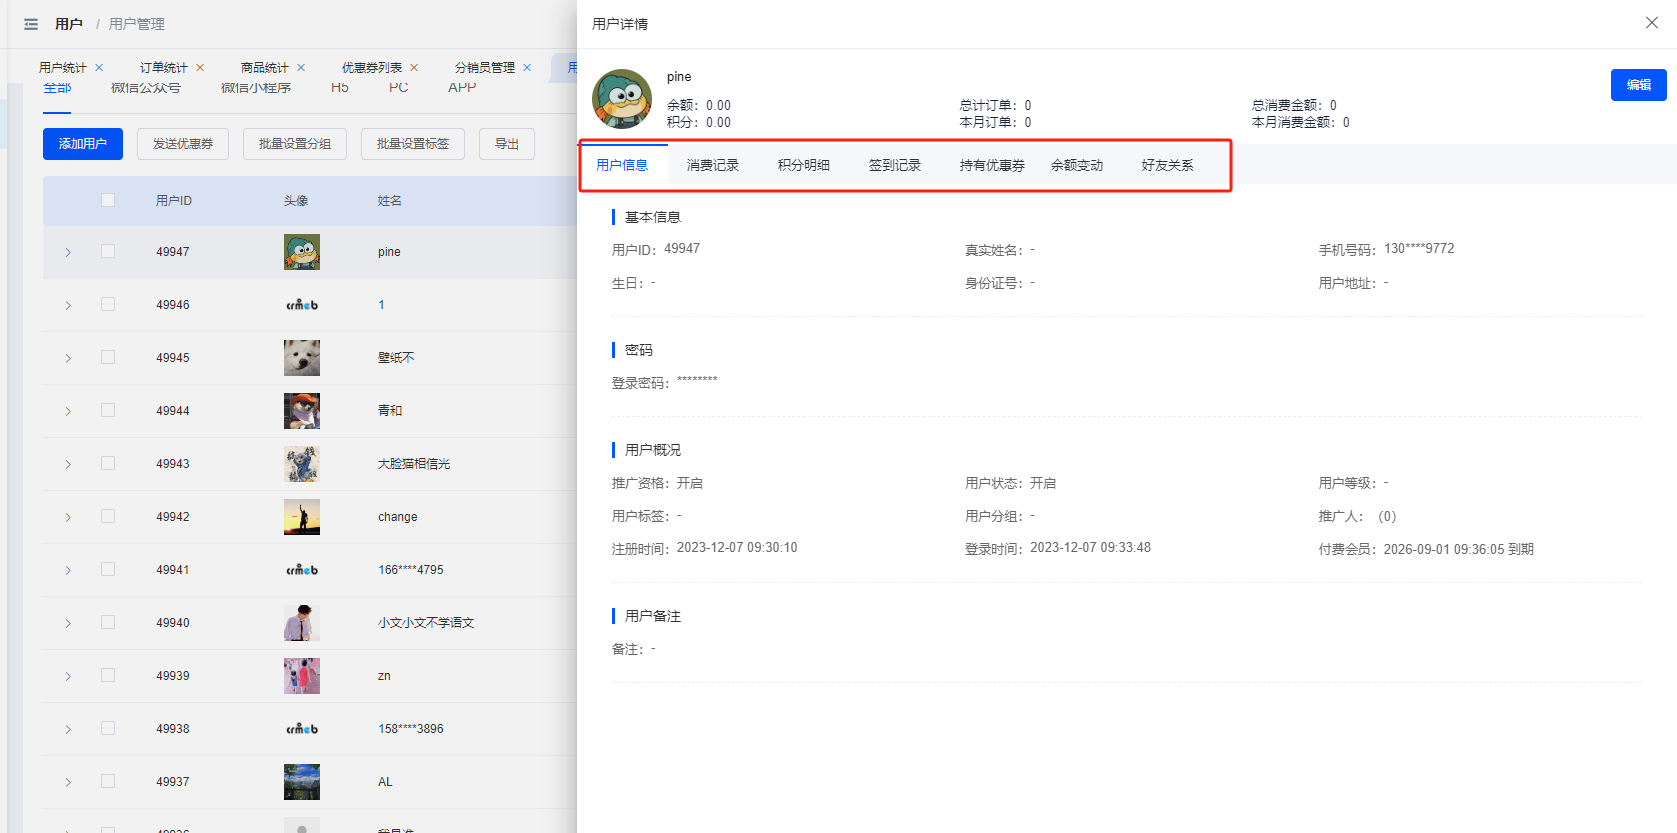Click pine's avatar in the detail header

[x=622, y=99]
